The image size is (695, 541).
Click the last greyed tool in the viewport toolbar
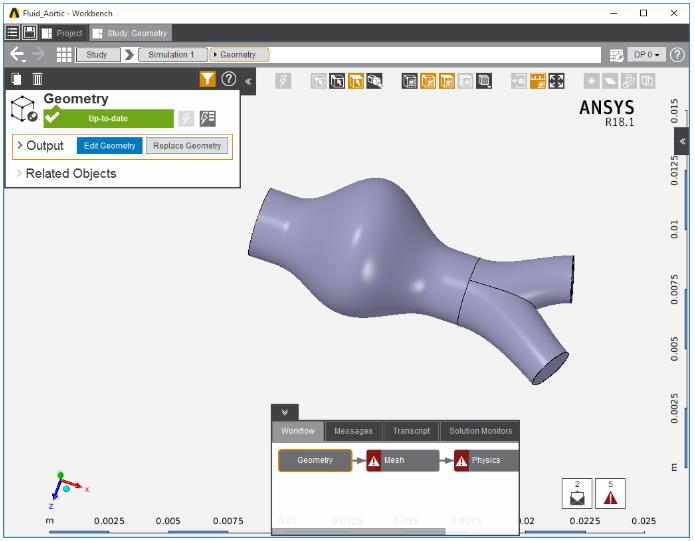tap(647, 81)
